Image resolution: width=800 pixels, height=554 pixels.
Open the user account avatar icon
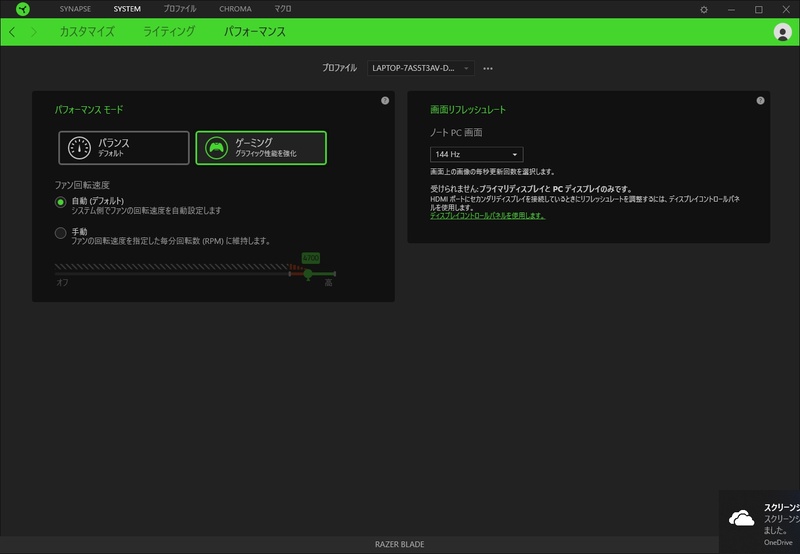[782, 32]
